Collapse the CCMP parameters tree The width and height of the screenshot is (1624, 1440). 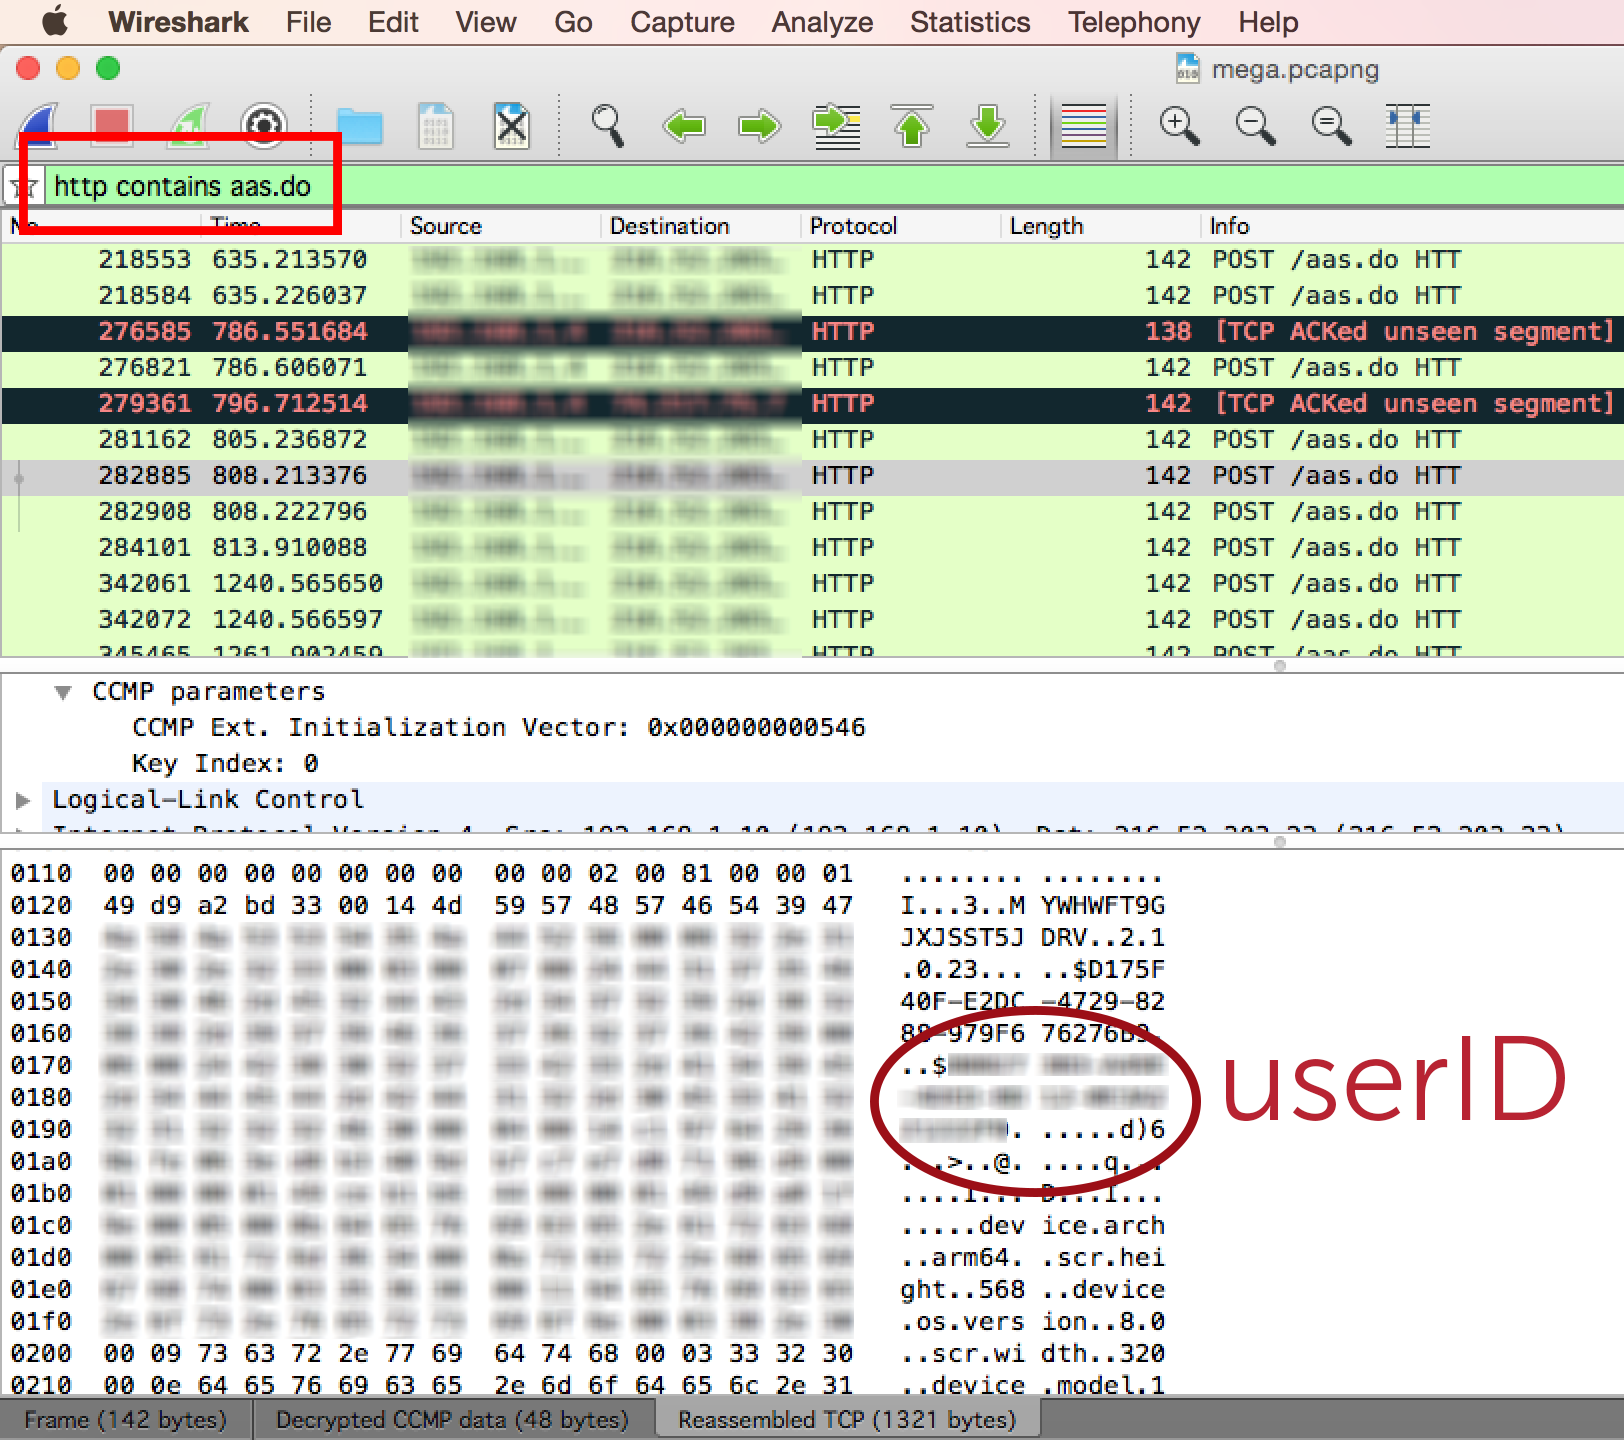[x=63, y=692]
